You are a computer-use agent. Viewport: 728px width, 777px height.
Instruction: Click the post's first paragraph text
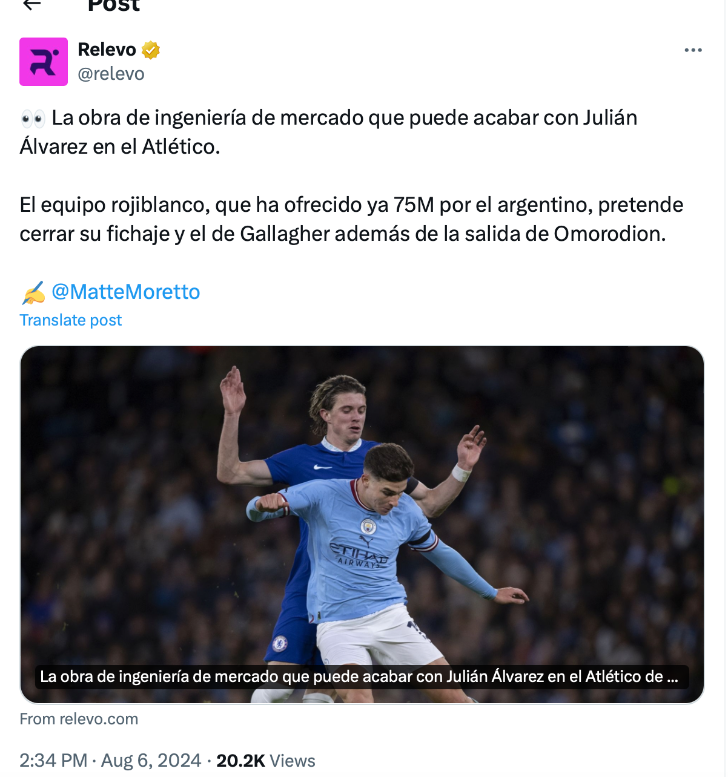(329, 132)
